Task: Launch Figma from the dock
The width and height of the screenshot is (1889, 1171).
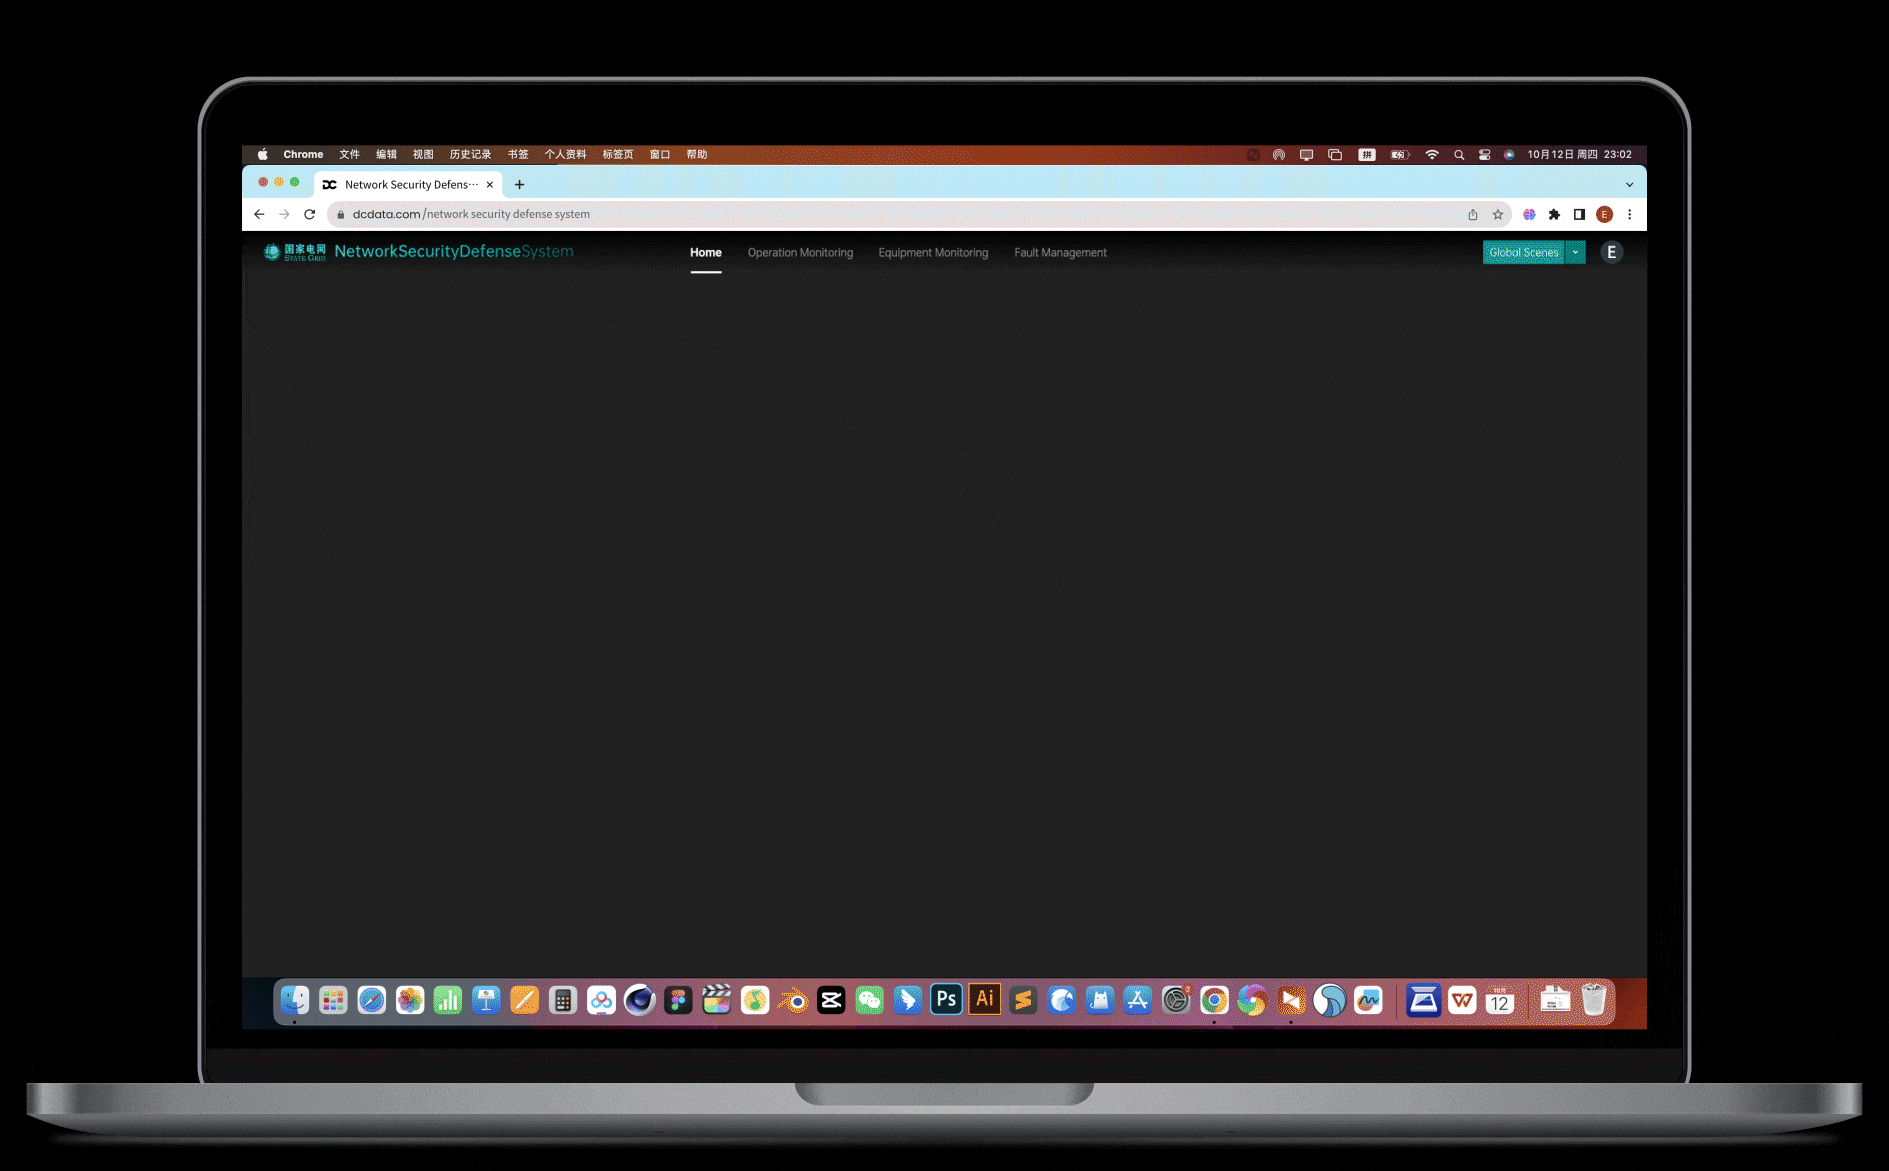Action: [x=678, y=1000]
